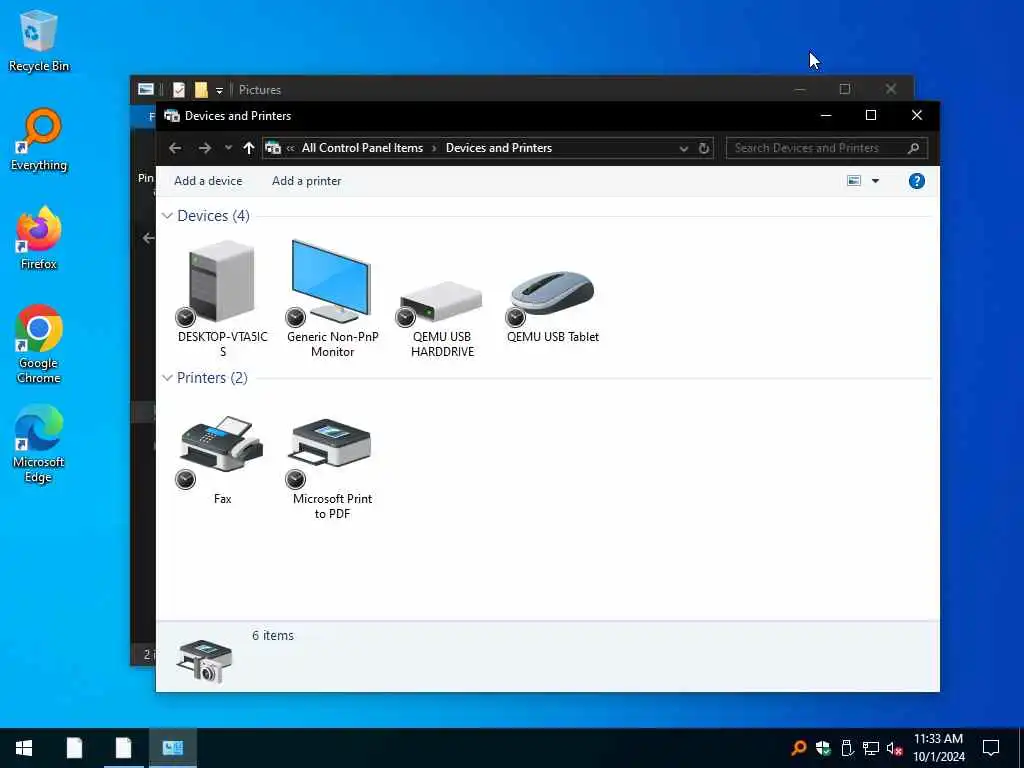Collapse the Printers (2) group
The width and height of the screenshot is (1024, 768).
(167, 377)
